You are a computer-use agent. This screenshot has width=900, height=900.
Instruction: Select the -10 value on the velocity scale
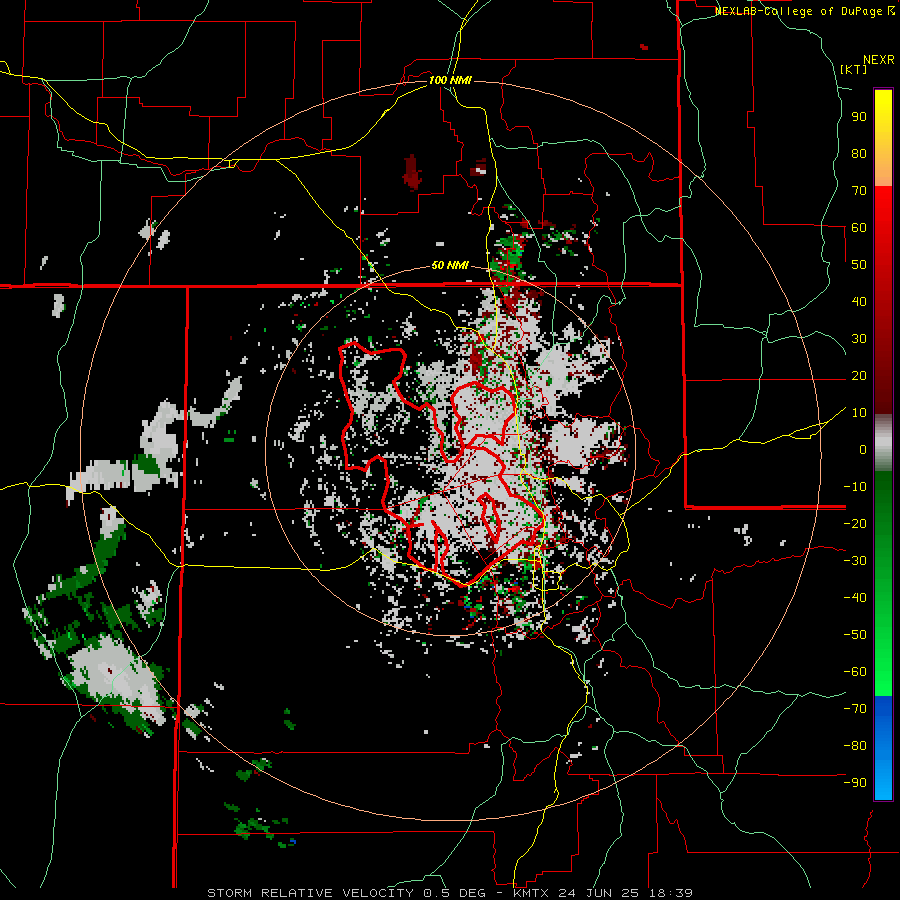pyautogui.click(x=855, y=487)
